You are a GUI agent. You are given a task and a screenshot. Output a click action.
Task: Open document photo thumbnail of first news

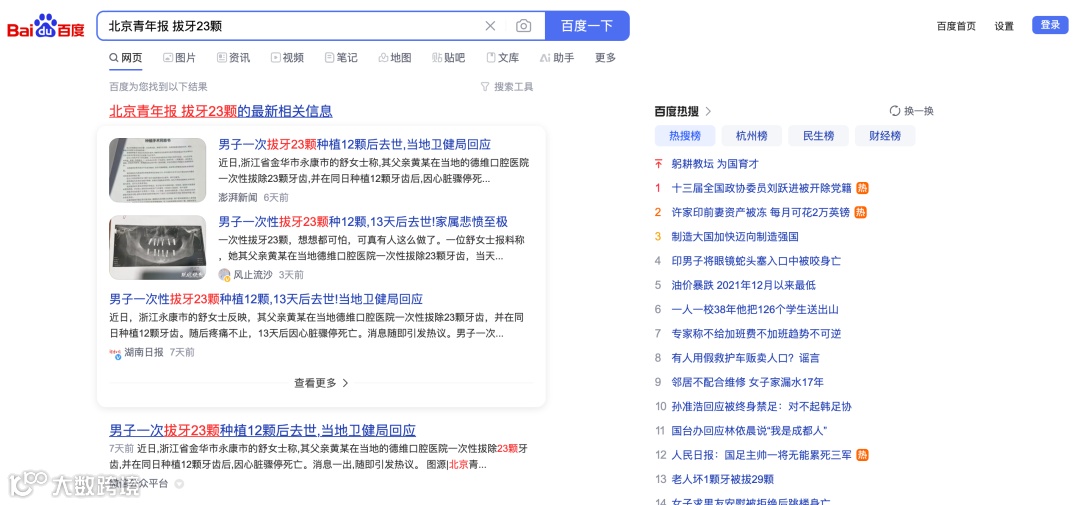point(158,170)
